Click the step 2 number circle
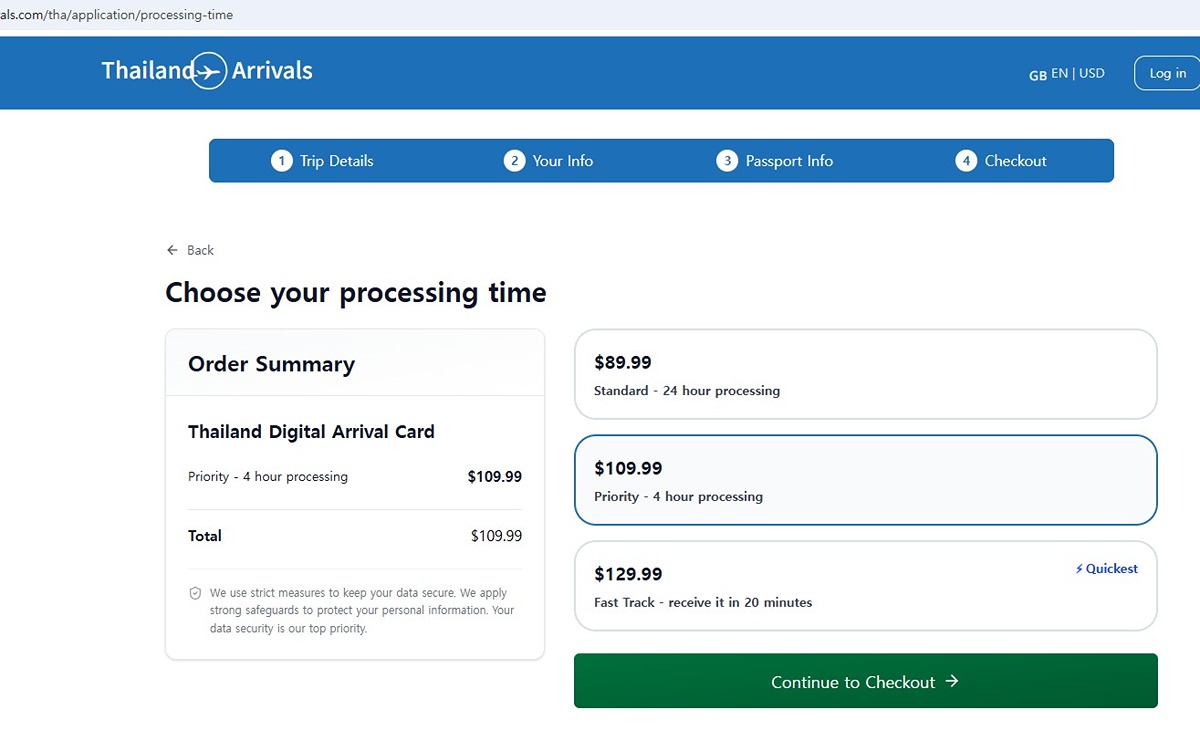This screenshot has width=1200, height=741. point(514,161)
